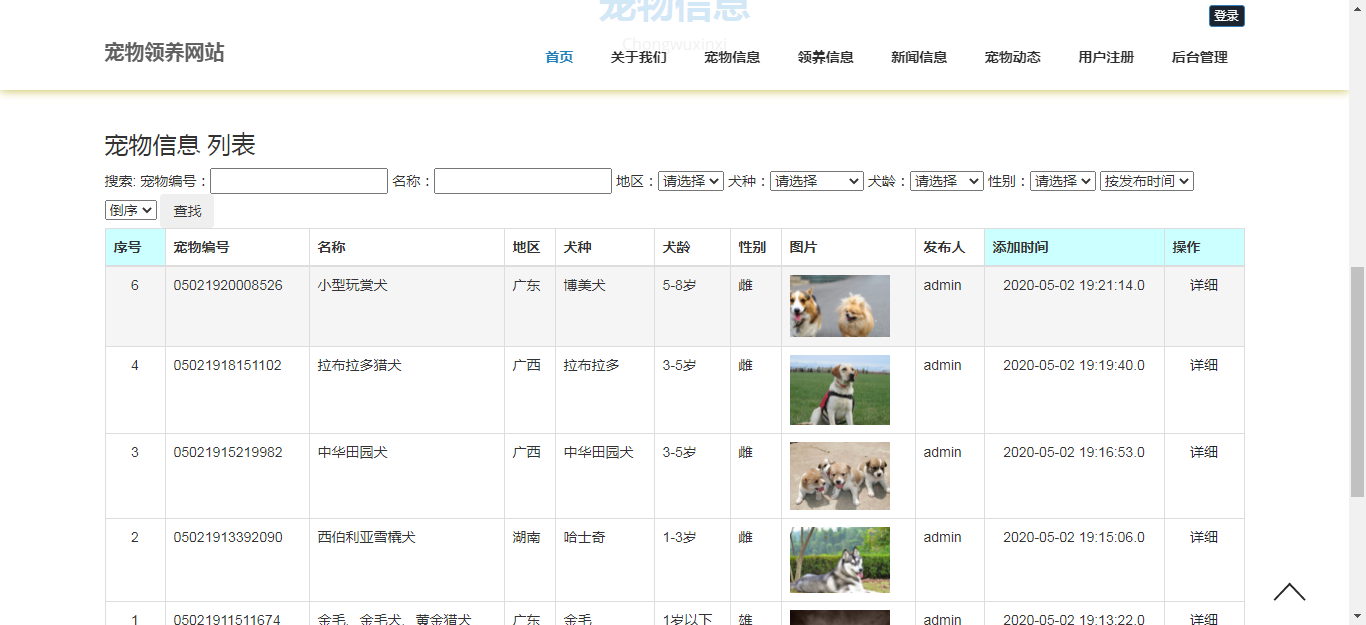
Task: Click the 名称 search input field
Action: 522,181
